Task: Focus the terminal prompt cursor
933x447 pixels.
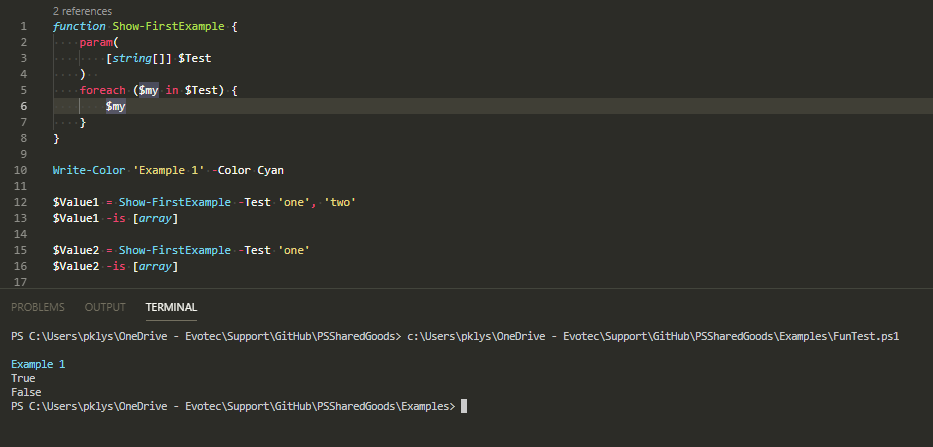Action: click(x=463, y=406)
